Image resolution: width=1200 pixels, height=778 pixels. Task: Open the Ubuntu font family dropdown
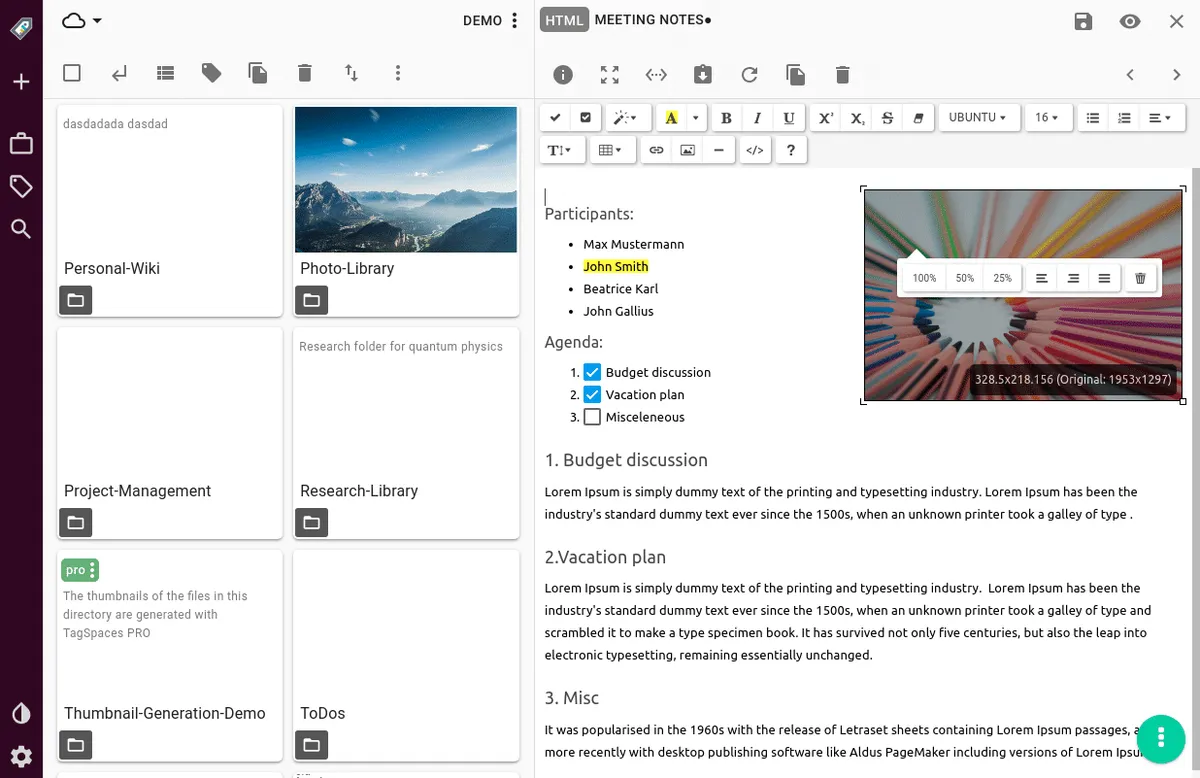click(x=977, y=118)
